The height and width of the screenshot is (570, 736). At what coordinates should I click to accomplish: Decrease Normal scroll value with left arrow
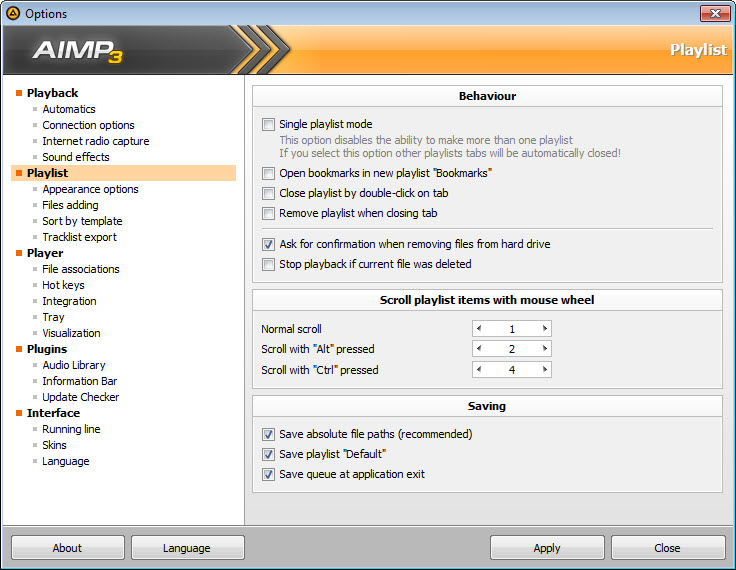(x=479, y=329)
